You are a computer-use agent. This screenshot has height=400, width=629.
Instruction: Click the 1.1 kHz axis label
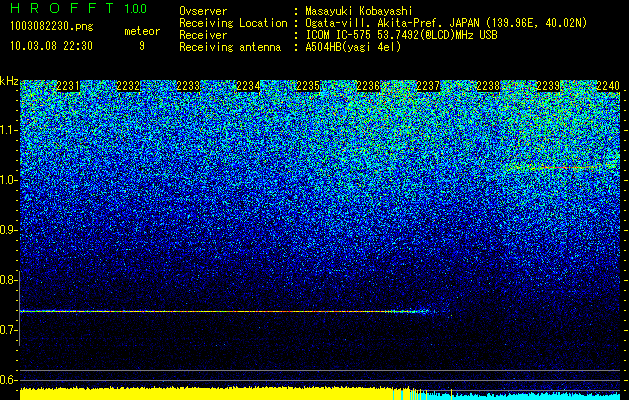point(9,130)
